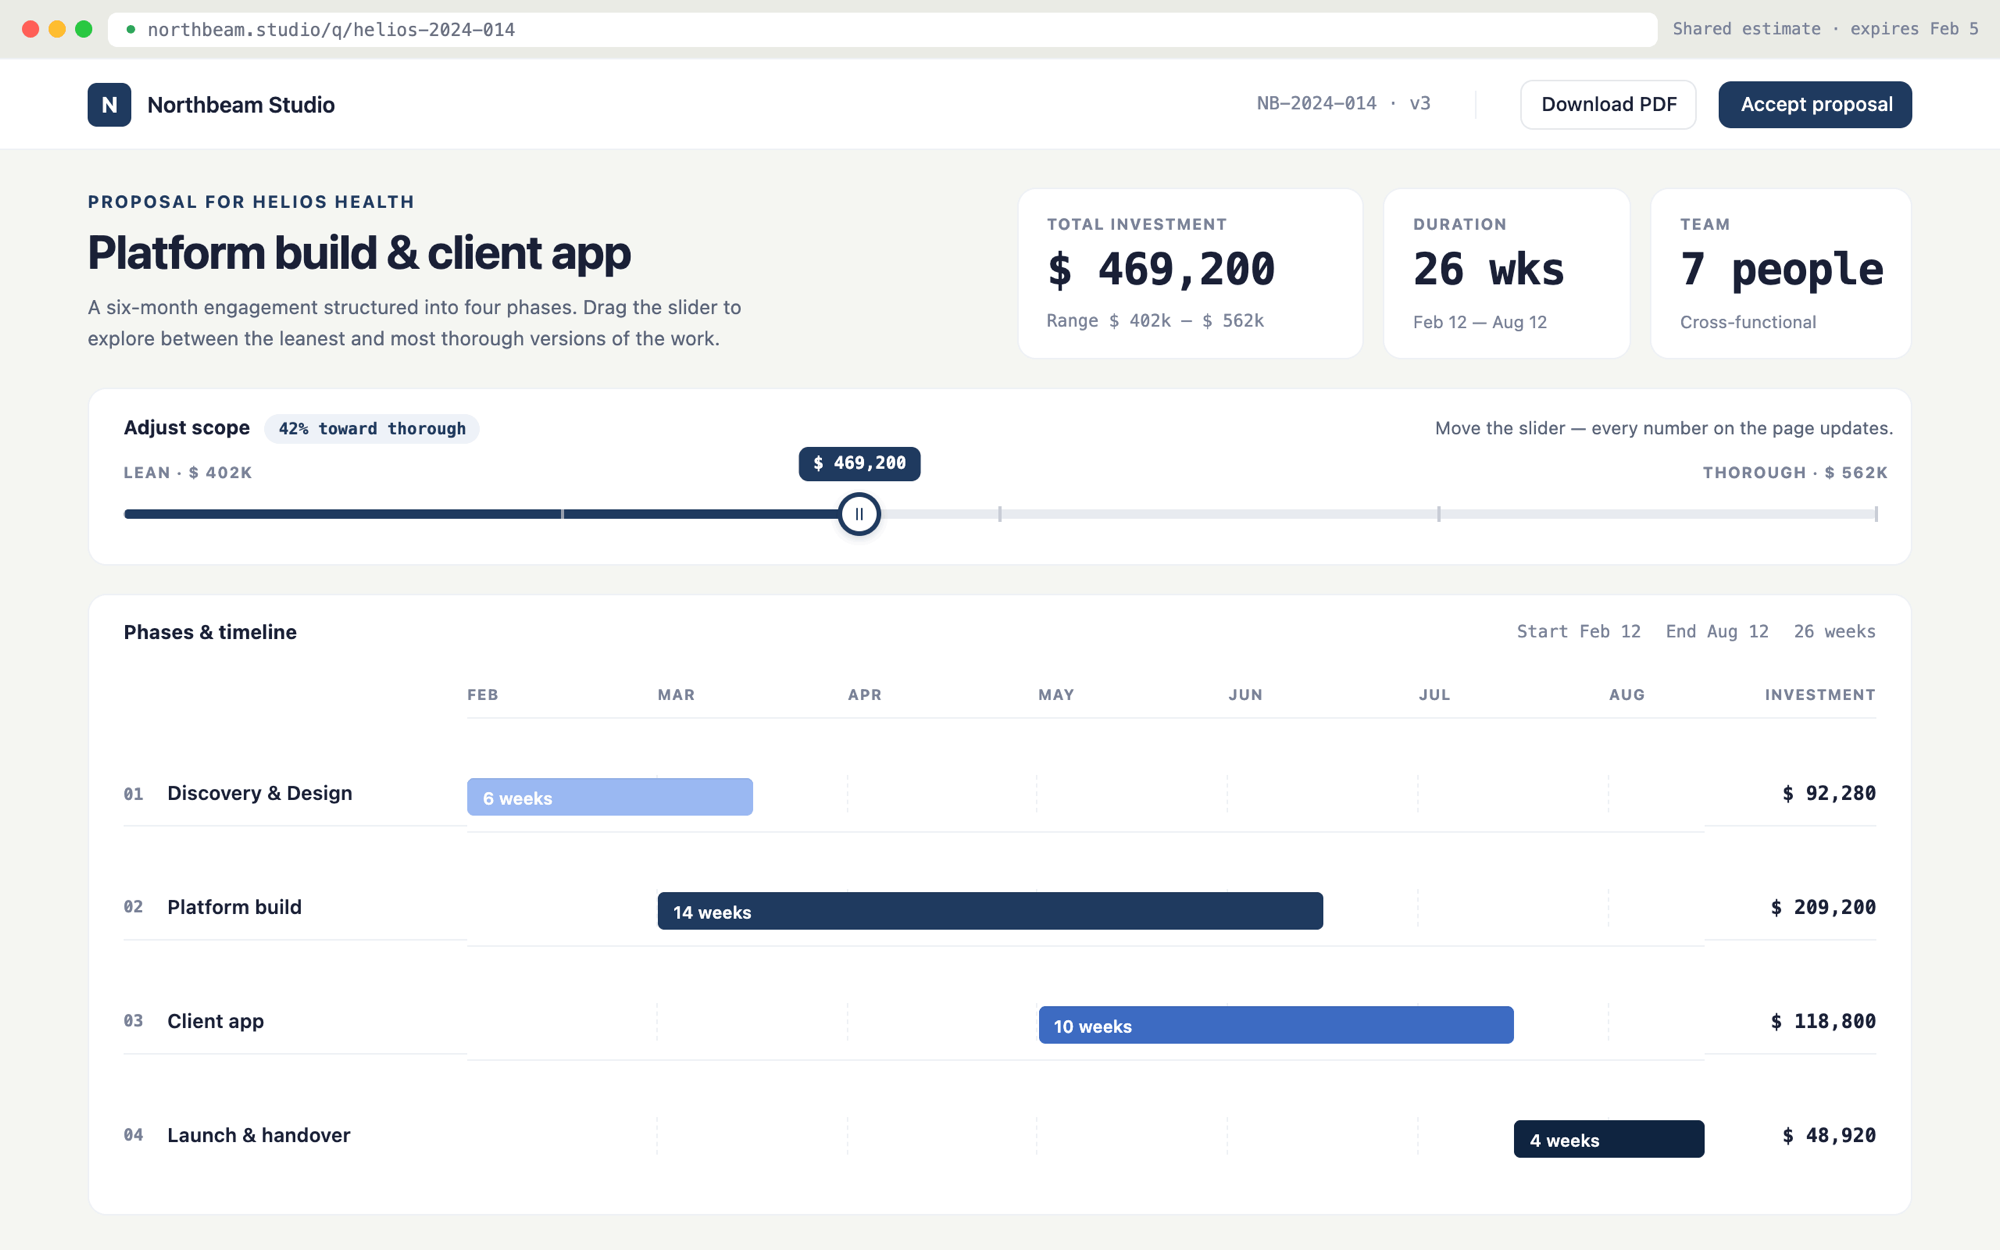This screenshot has height=1250, width=2000.
Task: Click the '$ 209,200' investment value
Action: coord(1823,907)
